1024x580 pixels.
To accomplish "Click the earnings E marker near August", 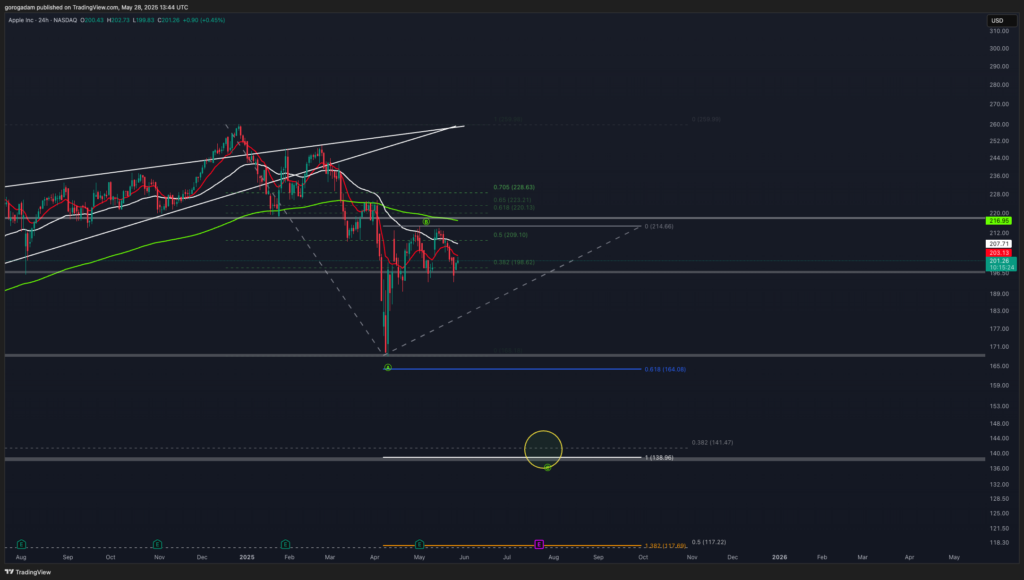I will [x=21, y=544].
